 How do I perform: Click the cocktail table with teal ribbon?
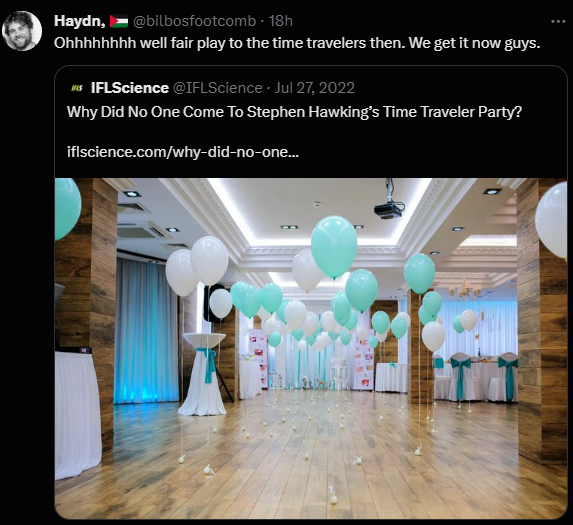204,373
